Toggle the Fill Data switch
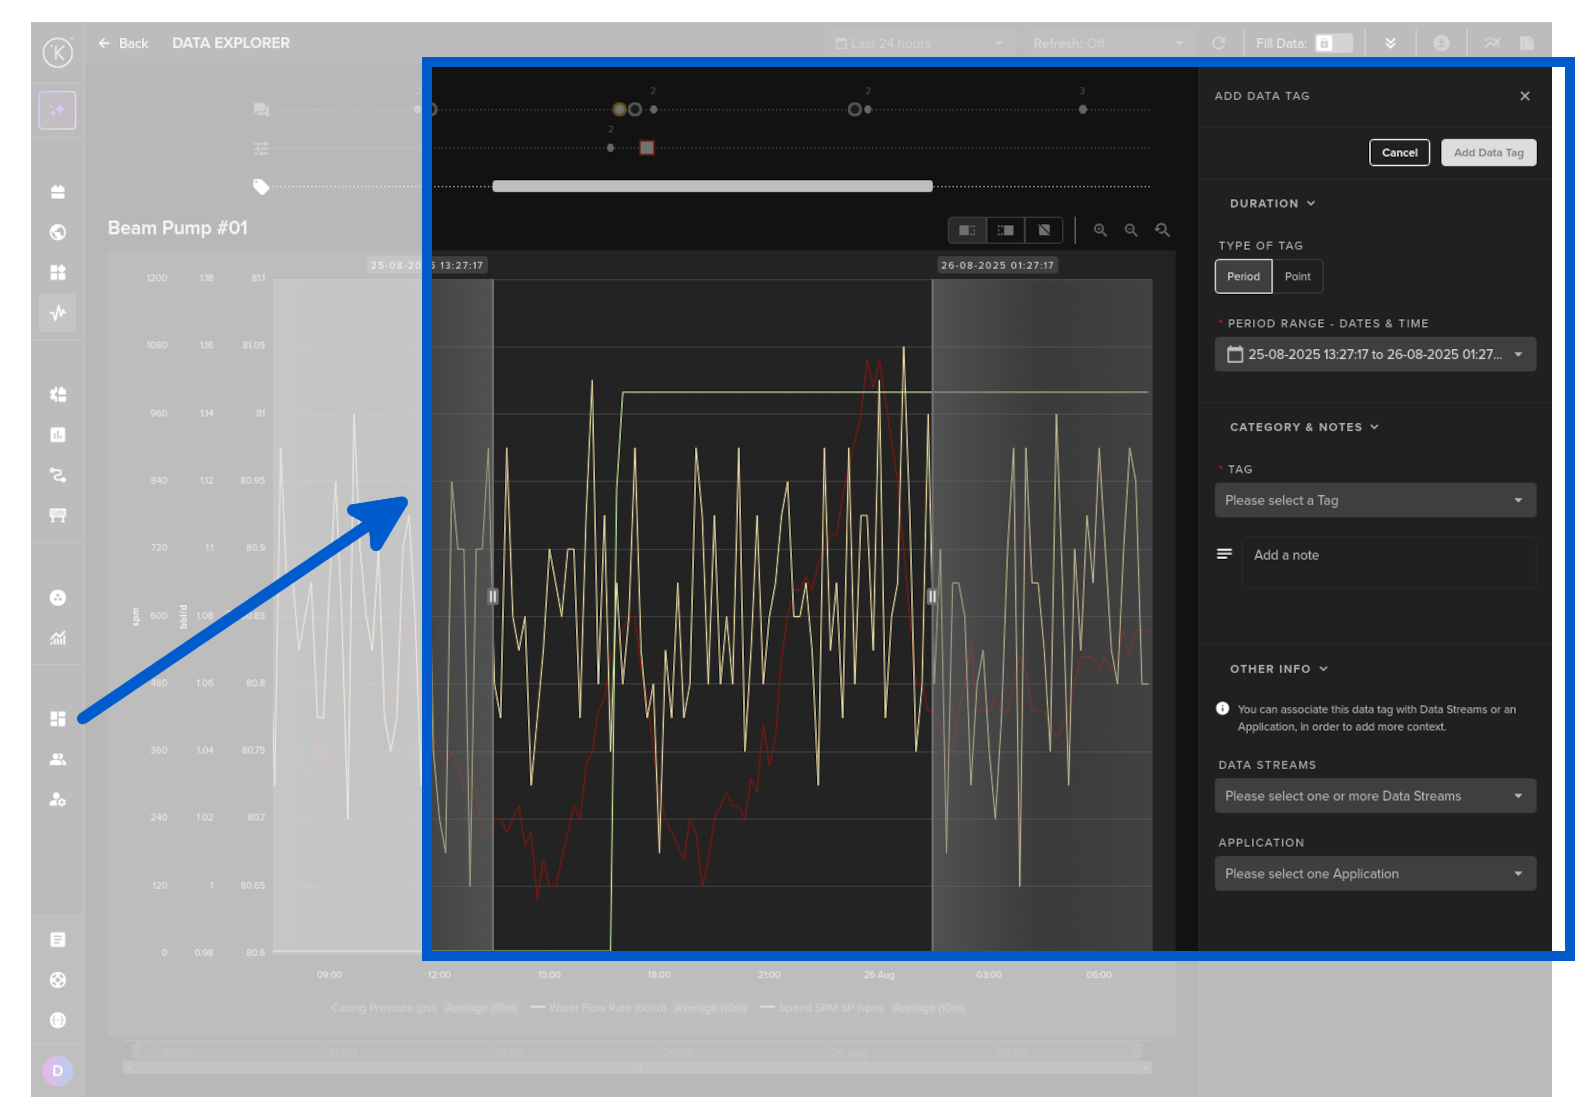This screenshot has height=1120, width=1584. pos(1334,43)
